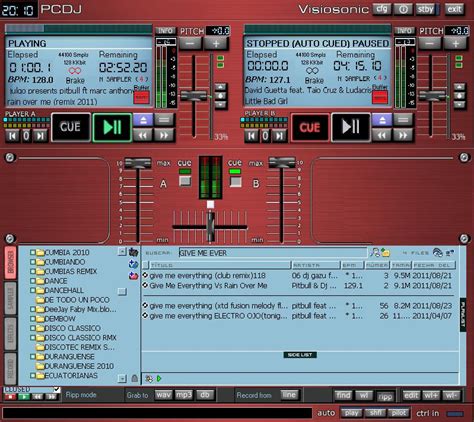Increase Player B pitch with plus button
This screenshot has height=422, width=474.
point(455,44)
